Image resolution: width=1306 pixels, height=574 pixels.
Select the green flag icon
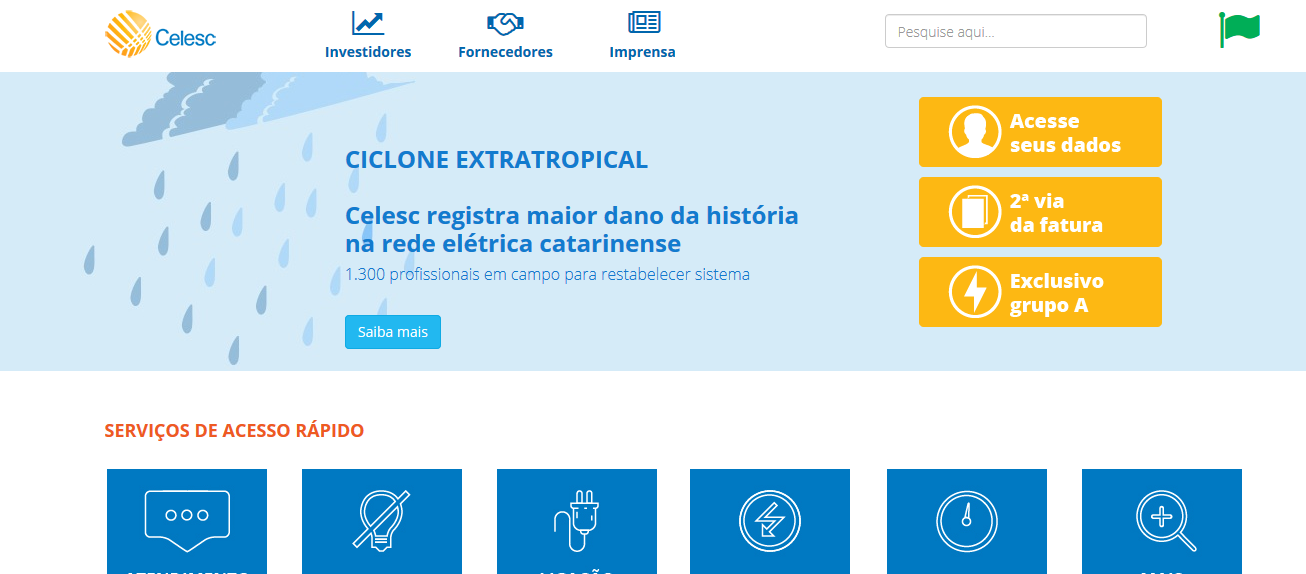pyautogui.click(x=1239, y=29)
